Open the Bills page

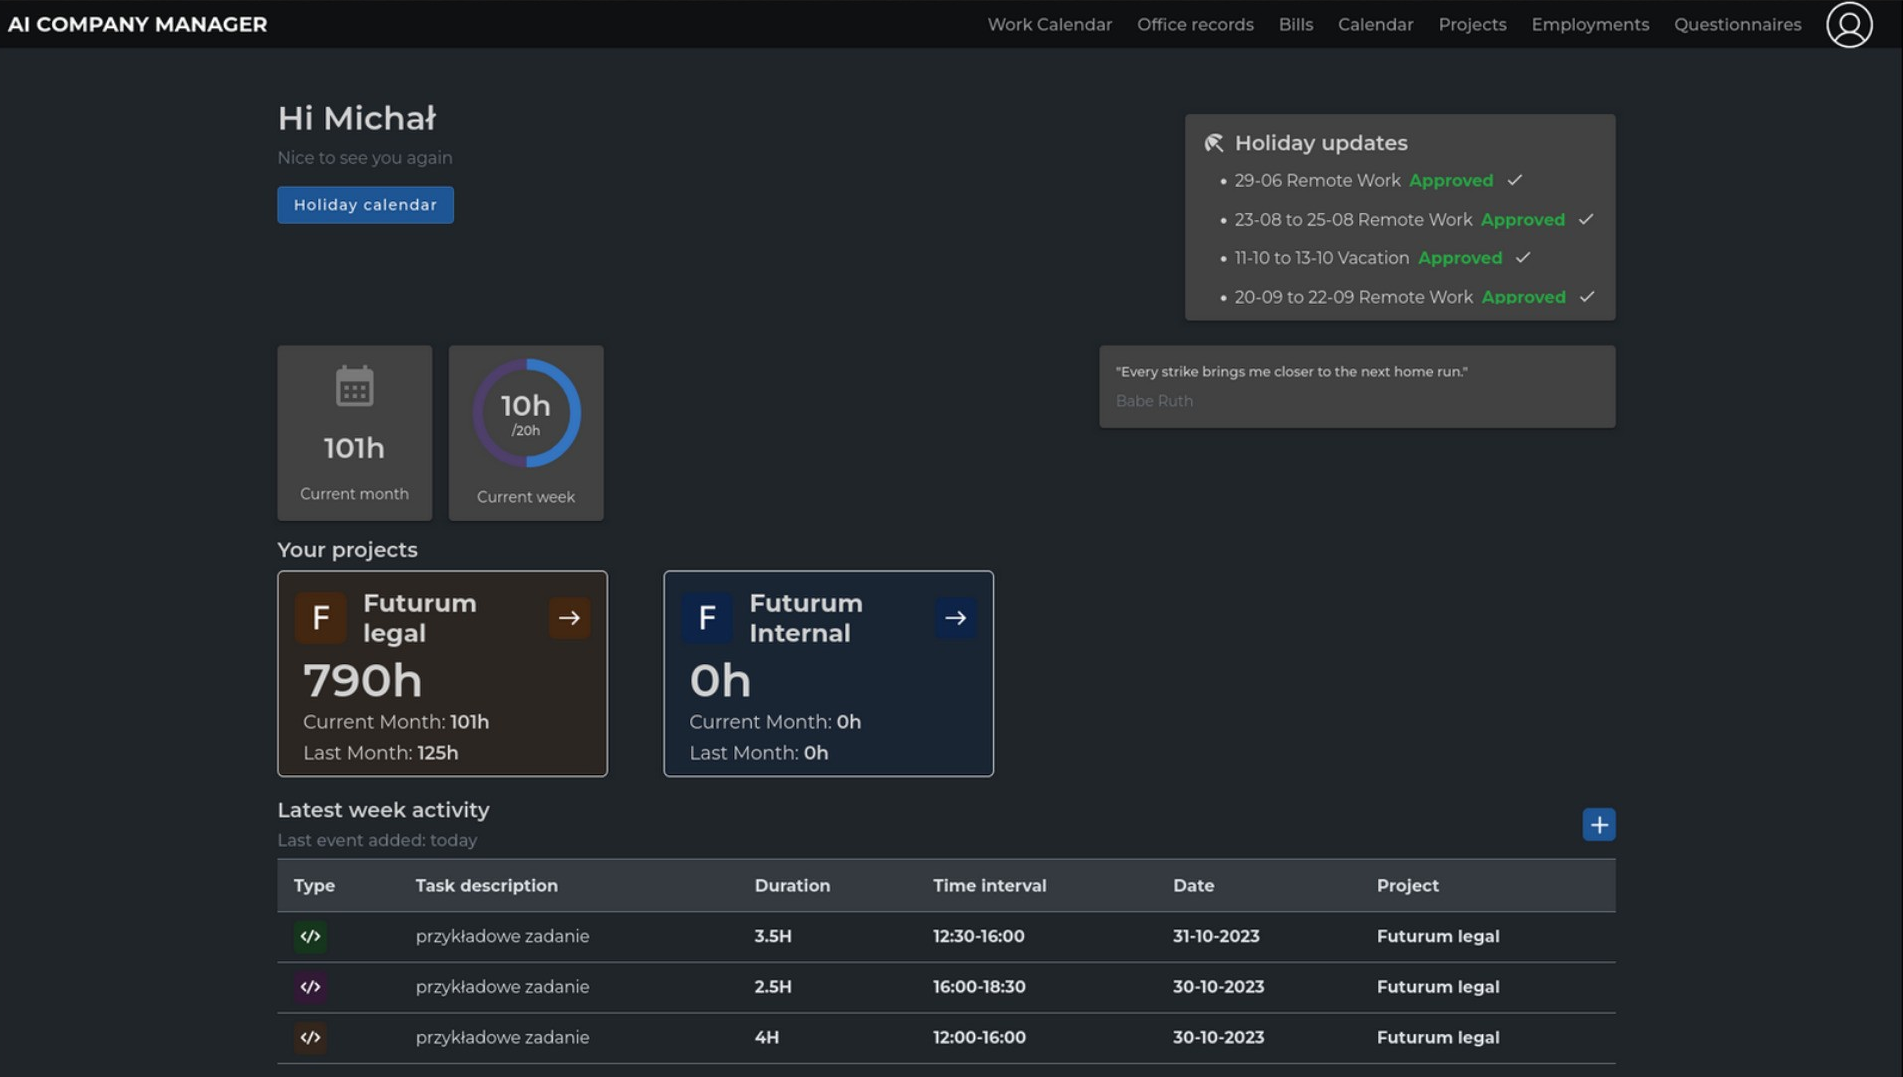1295,24
